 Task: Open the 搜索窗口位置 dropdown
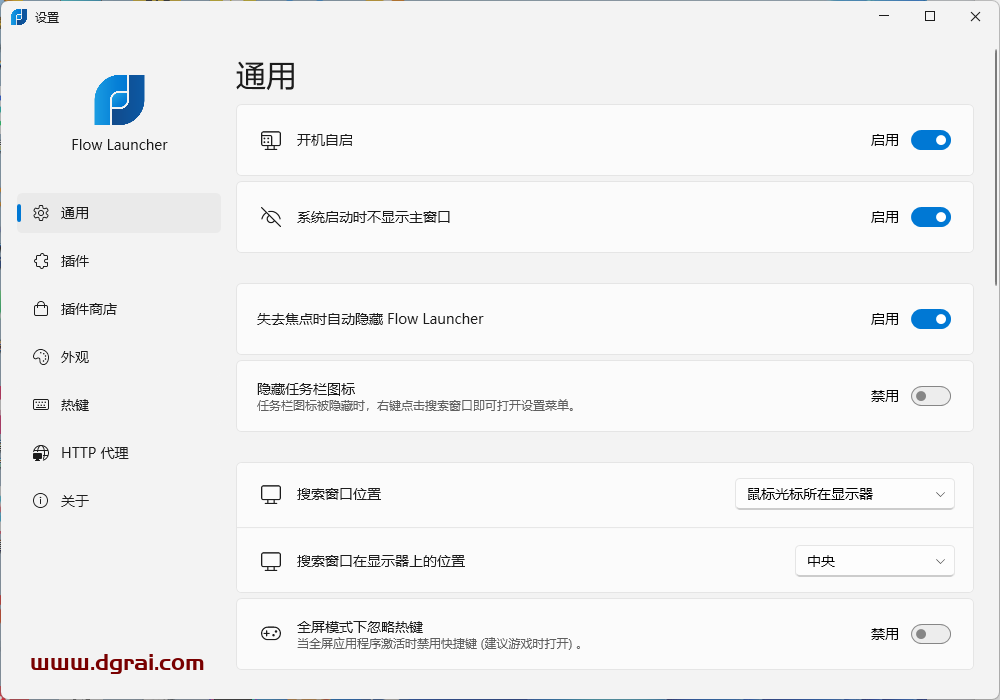click(x=844, y=494)
